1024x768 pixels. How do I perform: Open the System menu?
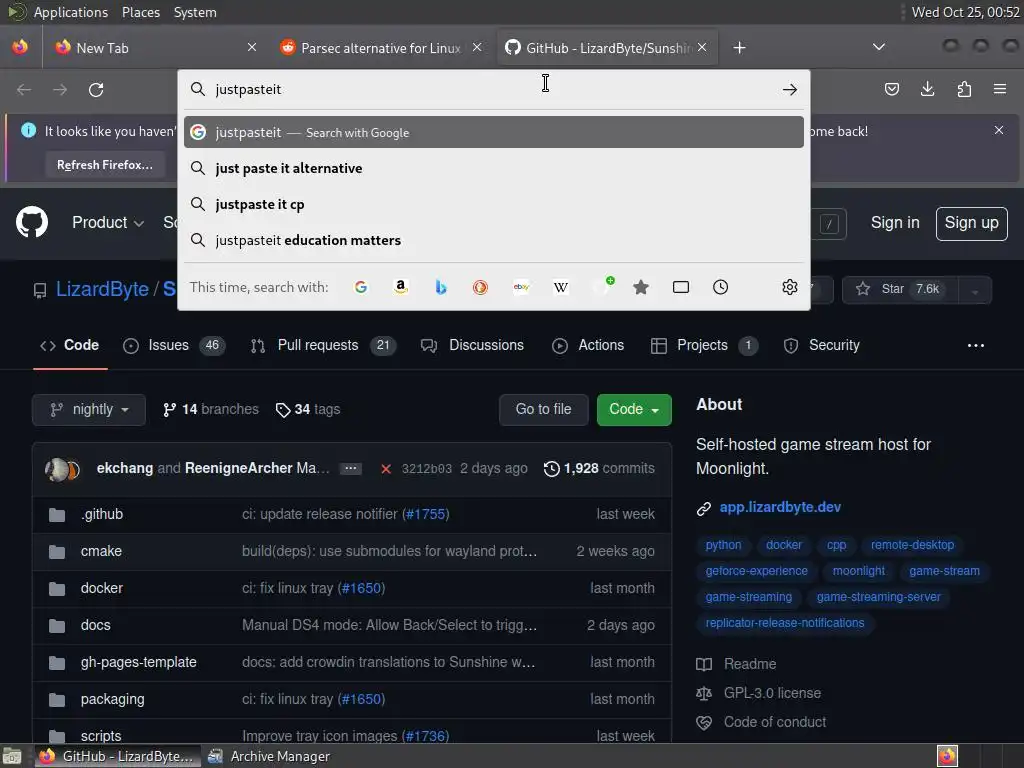[195, 12]
